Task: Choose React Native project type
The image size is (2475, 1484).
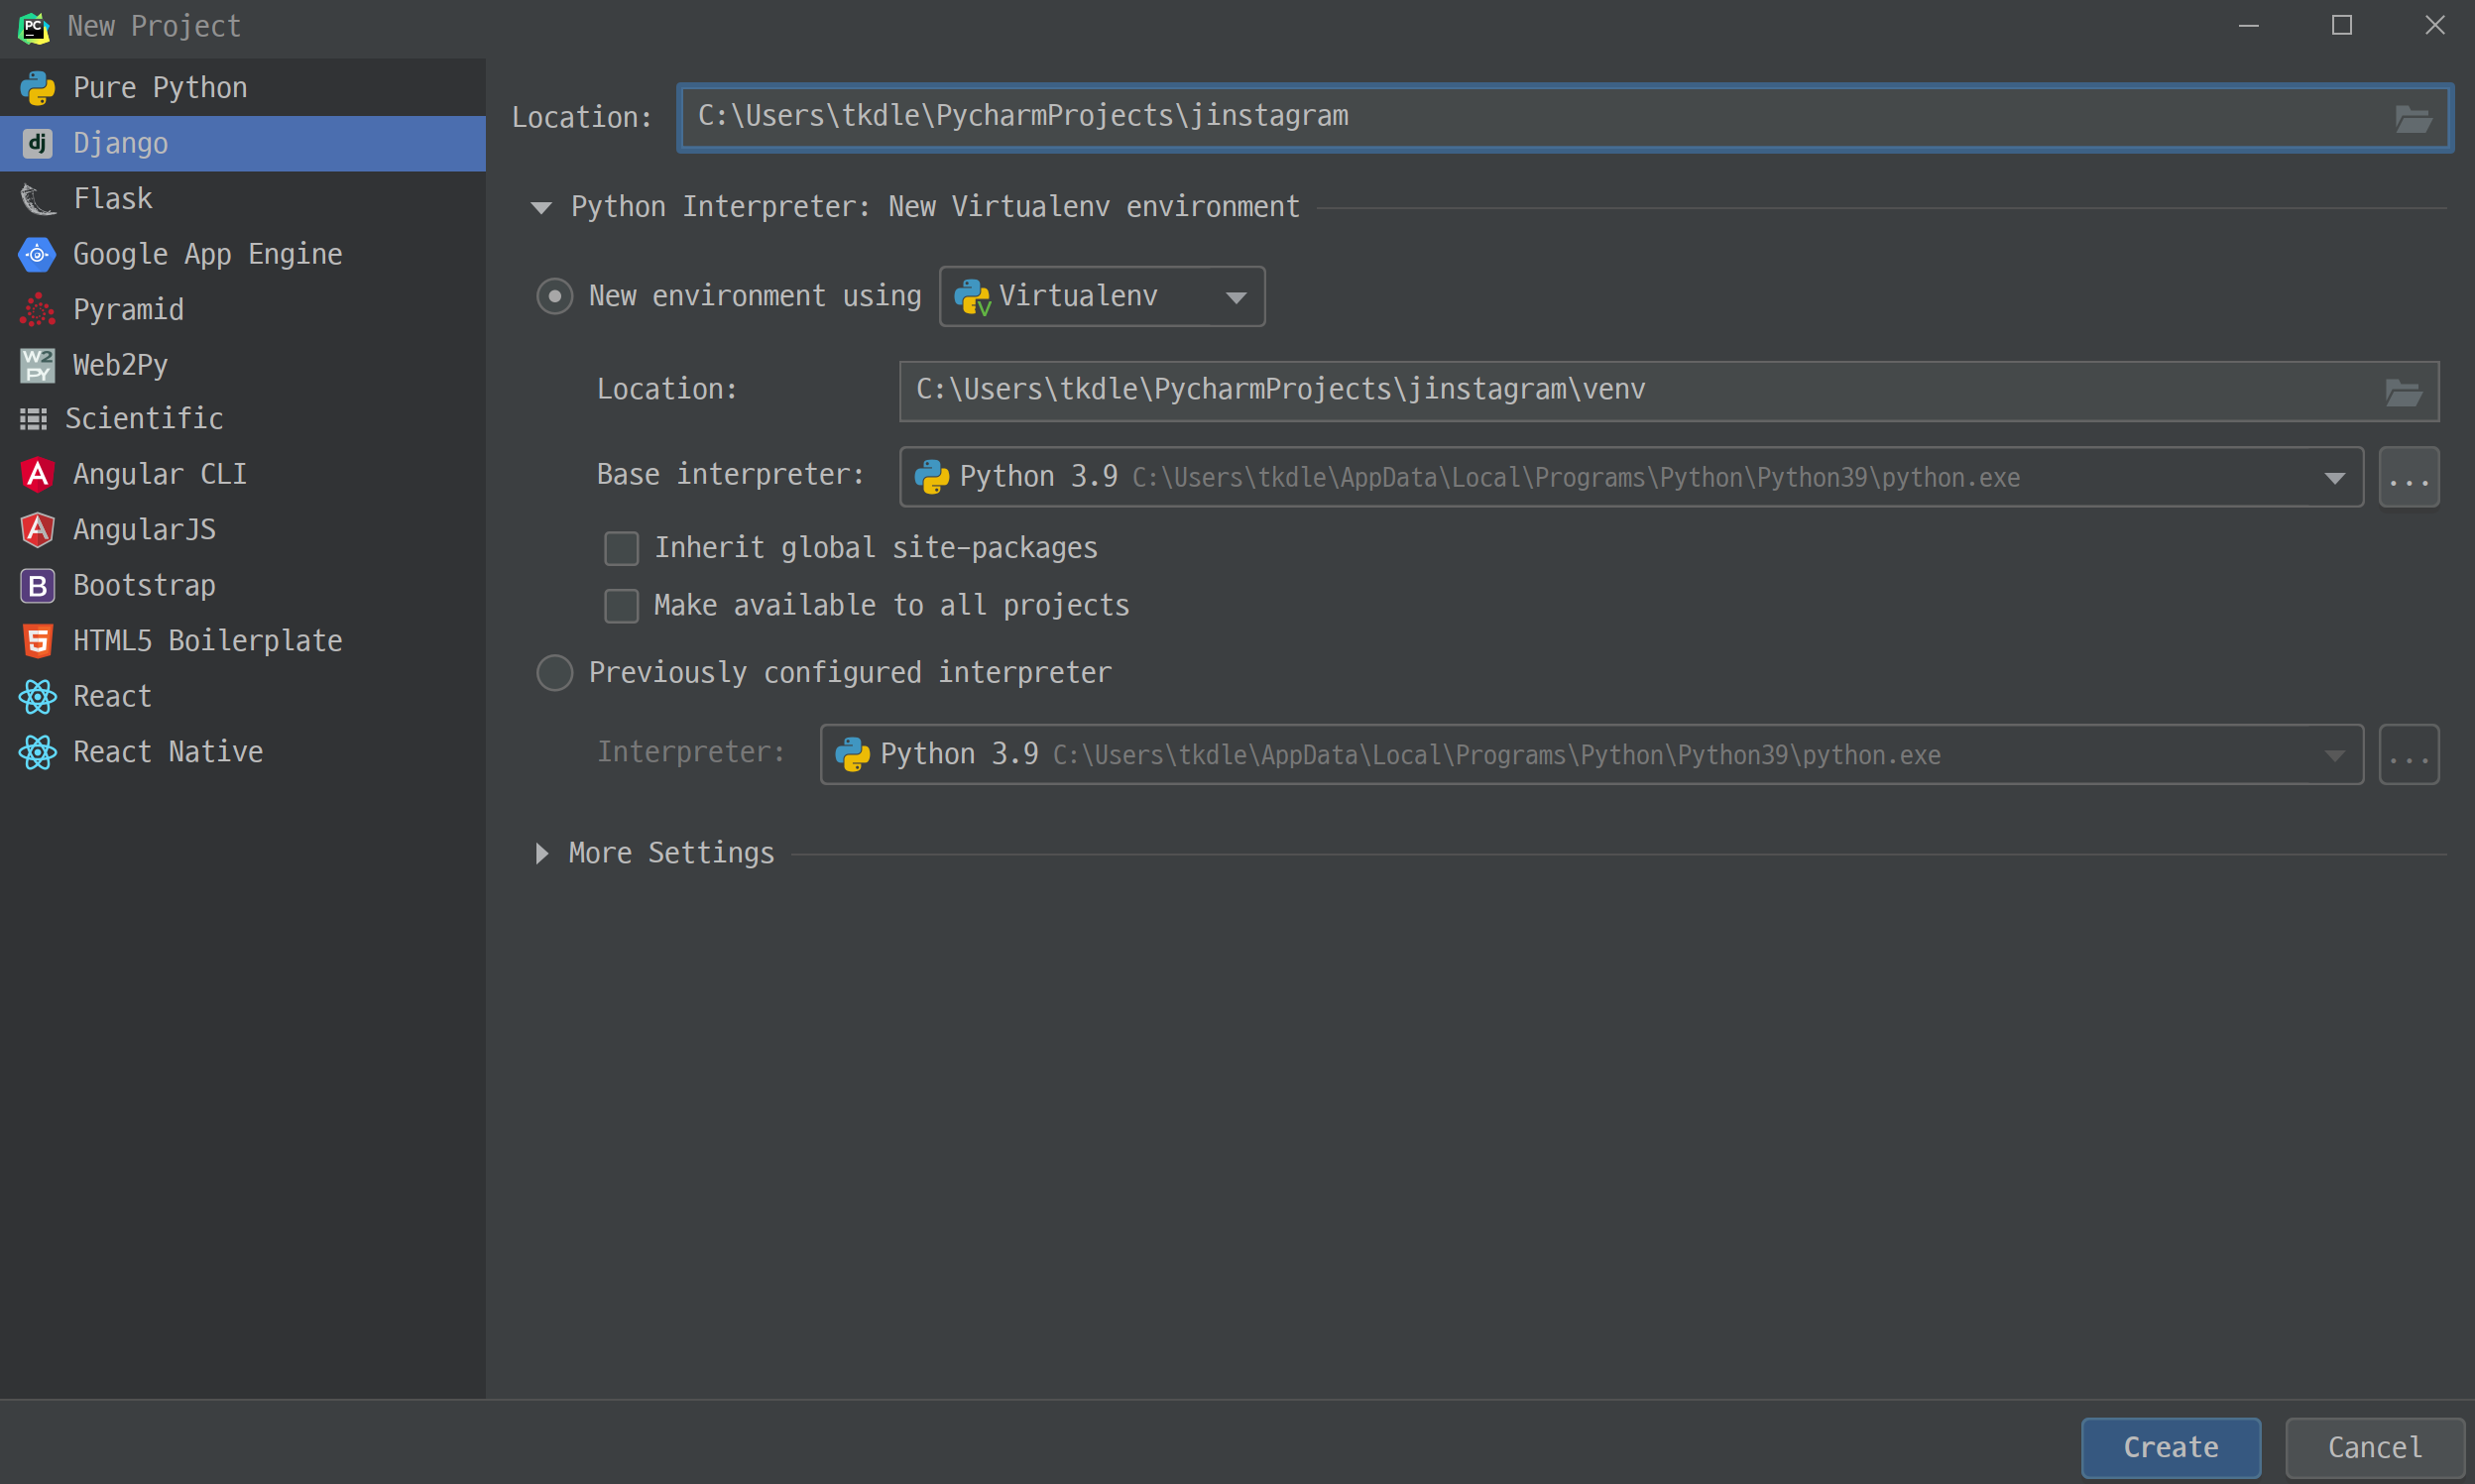Action: (x=167, y=751)
